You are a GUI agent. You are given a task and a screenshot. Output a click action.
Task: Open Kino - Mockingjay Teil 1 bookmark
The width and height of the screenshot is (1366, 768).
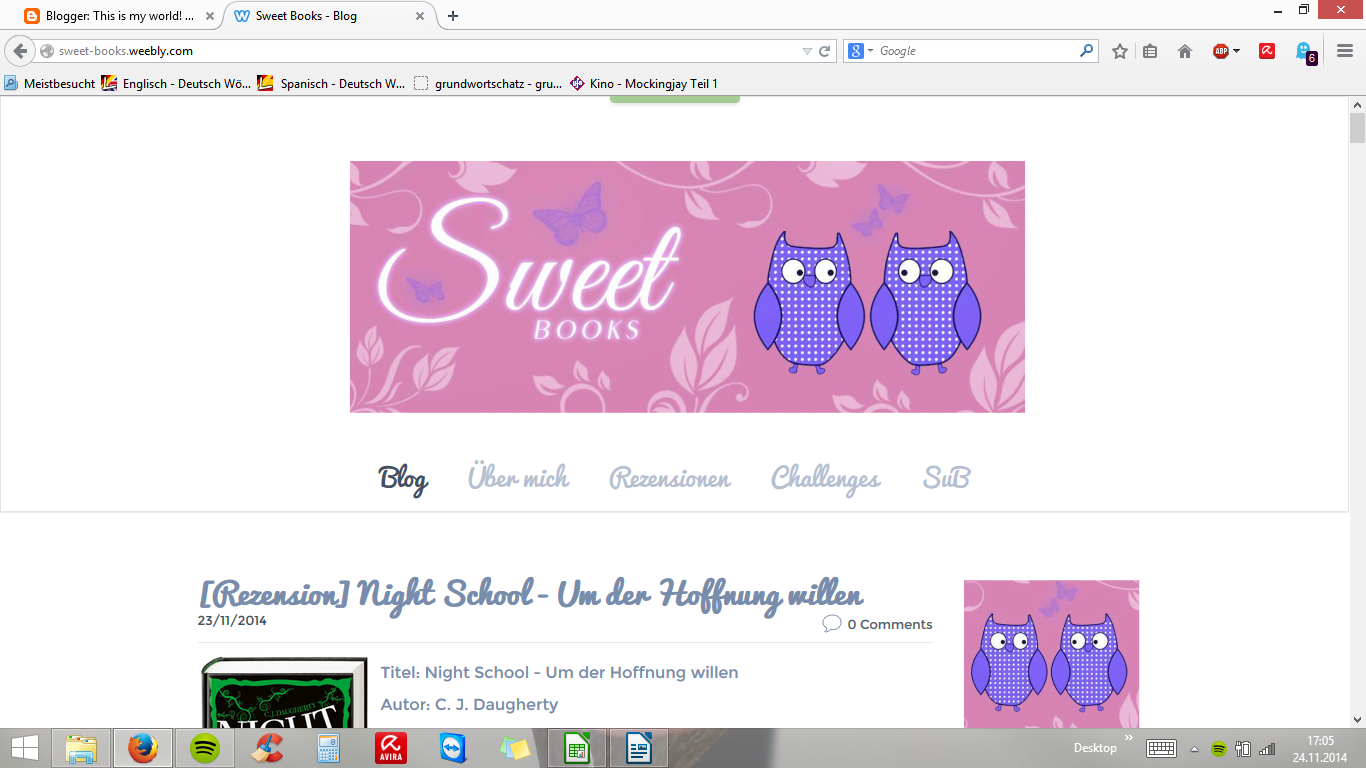(644, 84)
